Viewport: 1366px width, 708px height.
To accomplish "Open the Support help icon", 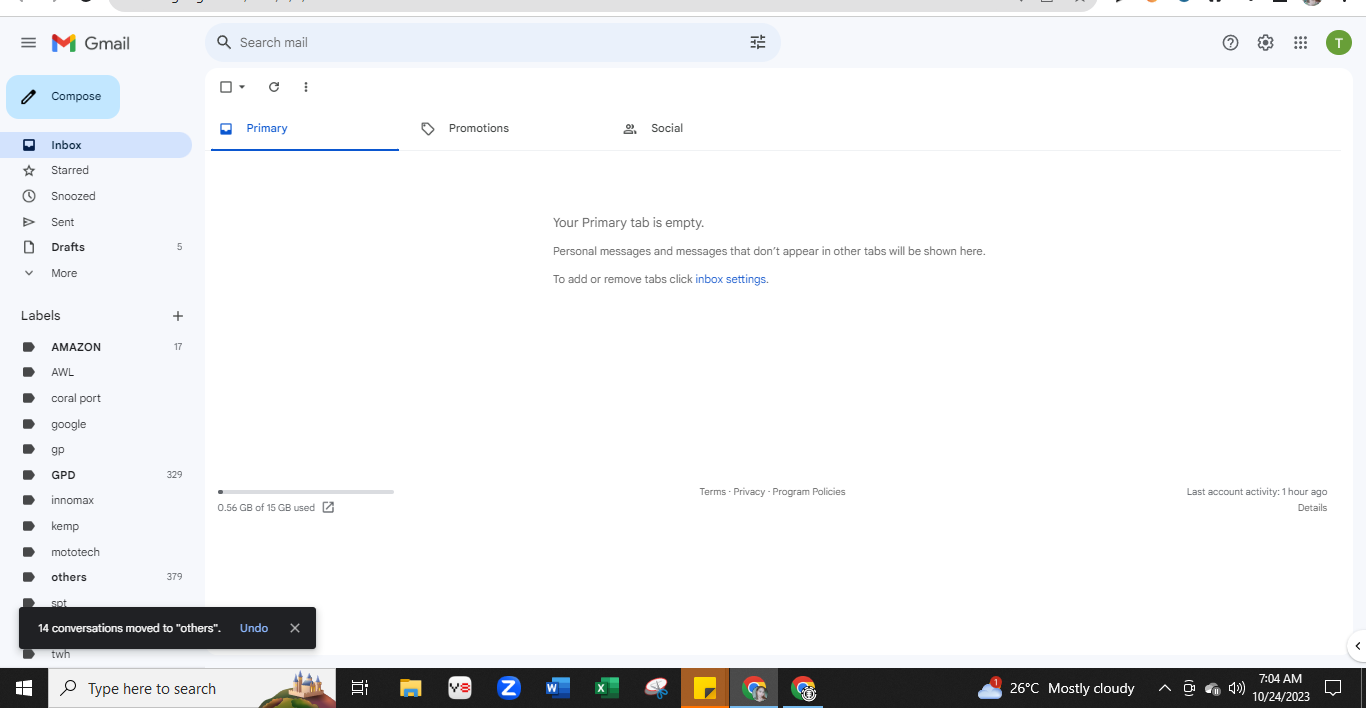I will pos(1231,43).
